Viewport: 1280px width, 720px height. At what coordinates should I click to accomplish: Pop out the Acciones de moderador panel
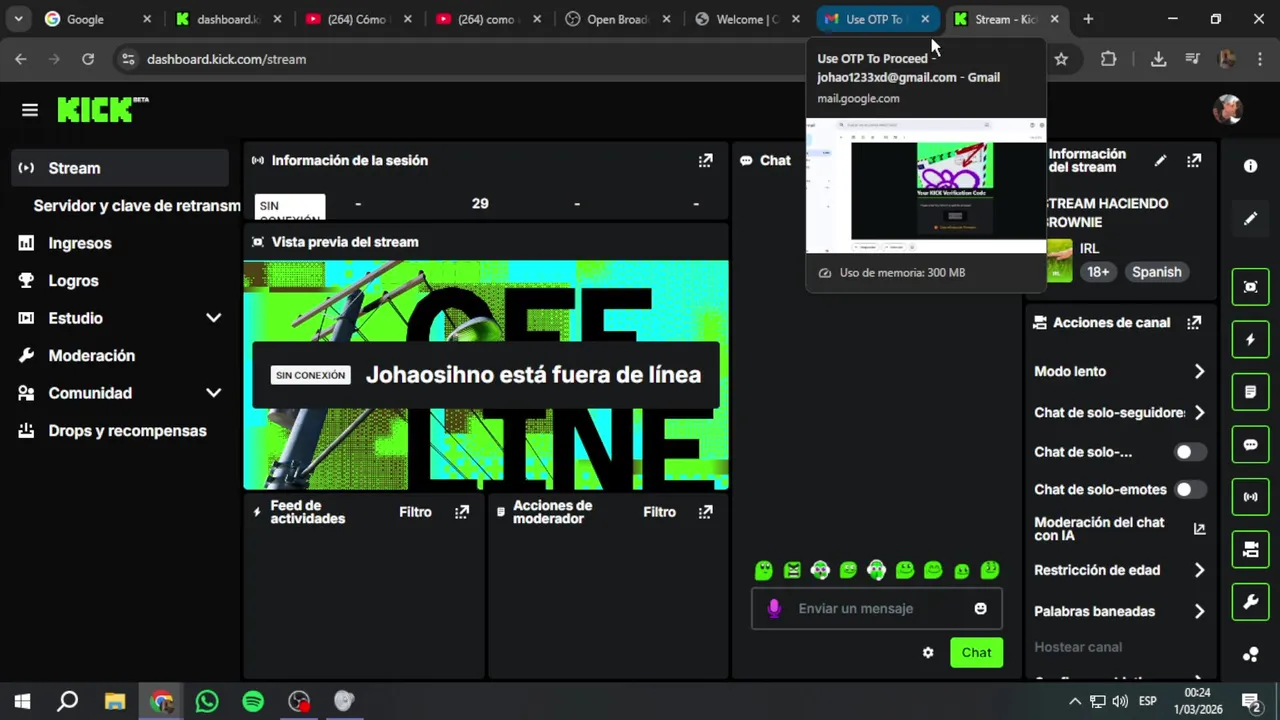coord(705,512)
